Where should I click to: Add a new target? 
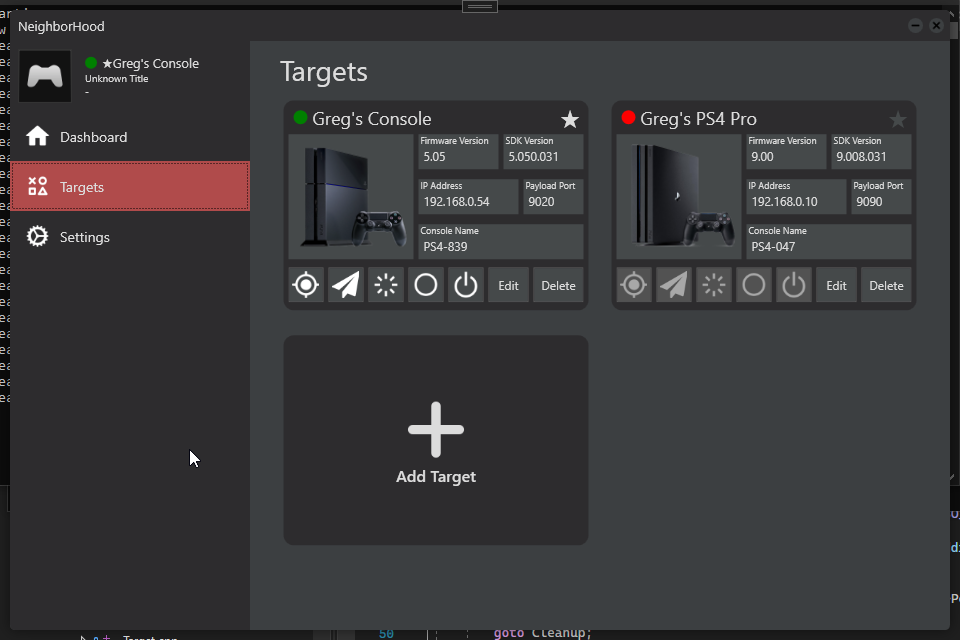(x=436, y=440)
